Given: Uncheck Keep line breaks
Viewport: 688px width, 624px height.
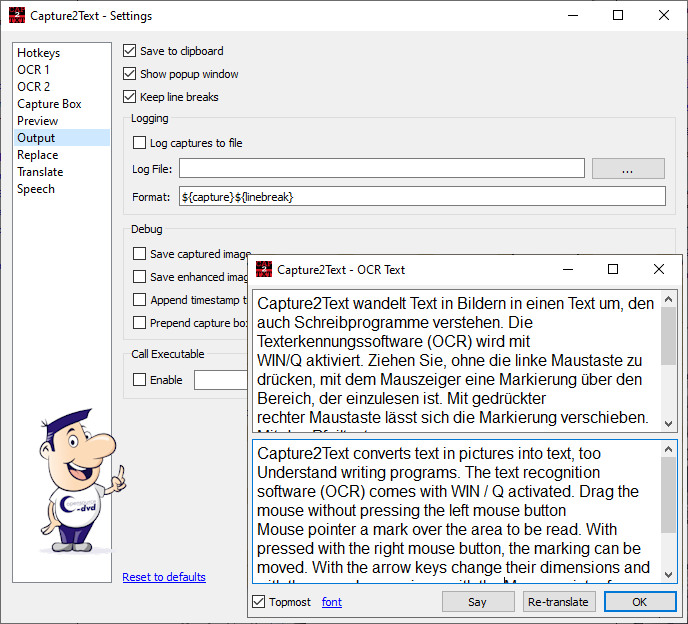Looking at the screenshot, I should pos(129,97).
